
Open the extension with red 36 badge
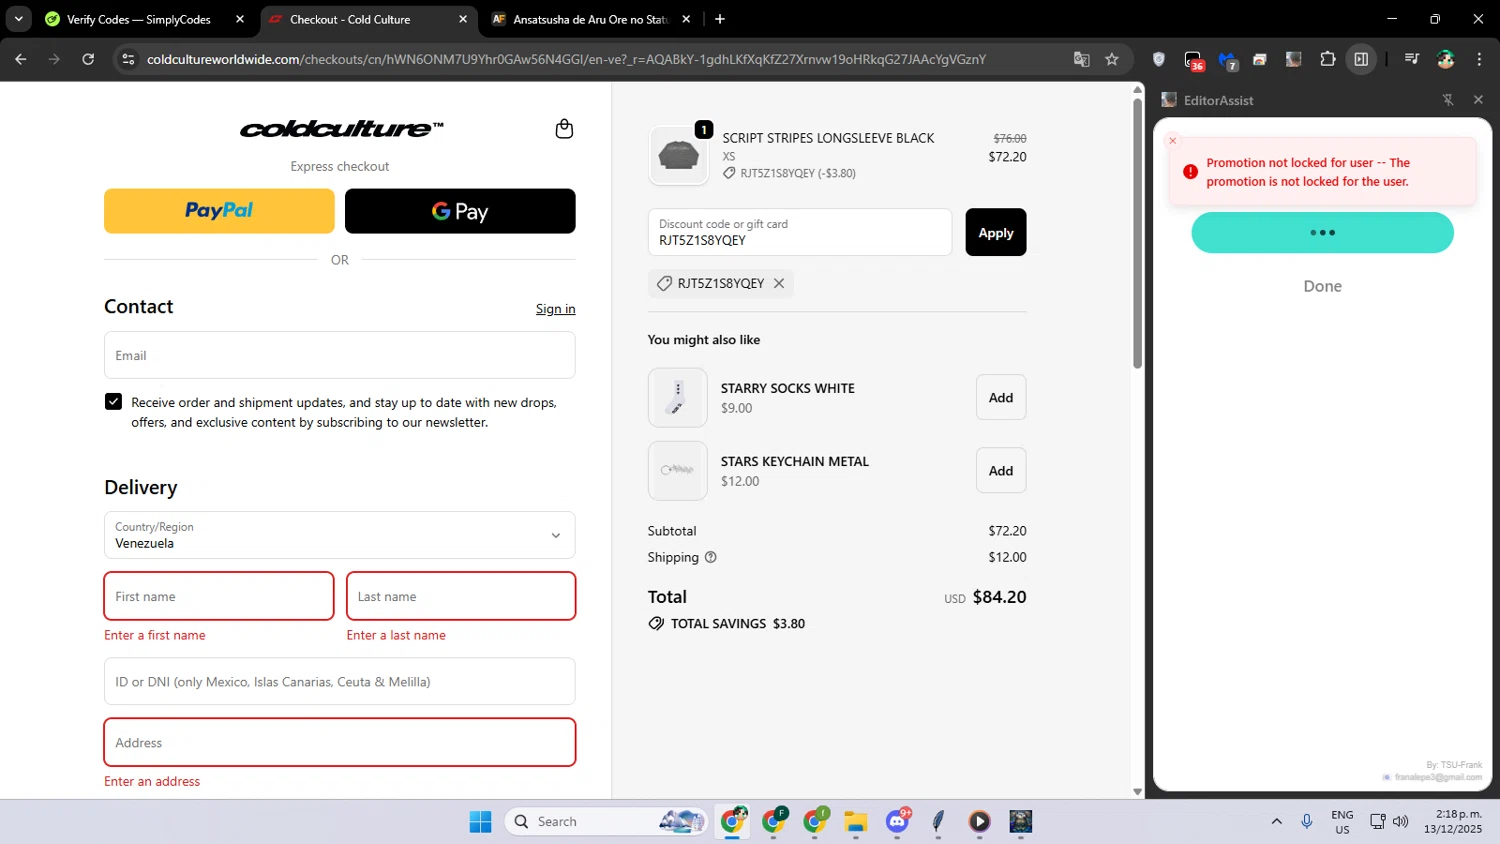click(1194, 60)
